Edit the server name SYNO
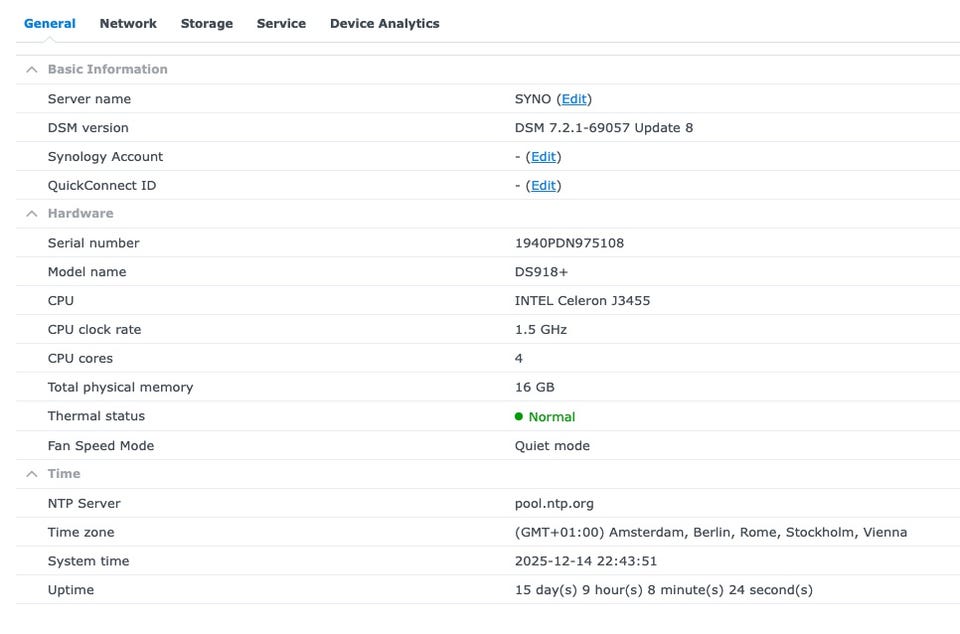This screenshot has width=960, height=634. point(574,99)
